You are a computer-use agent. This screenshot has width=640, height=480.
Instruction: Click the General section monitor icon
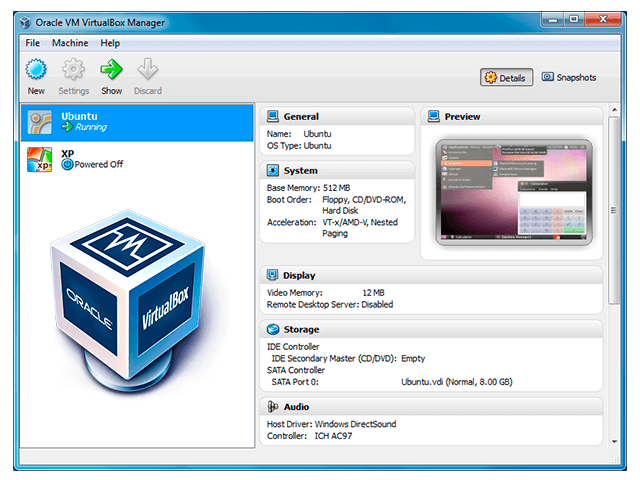coord(273,117)
